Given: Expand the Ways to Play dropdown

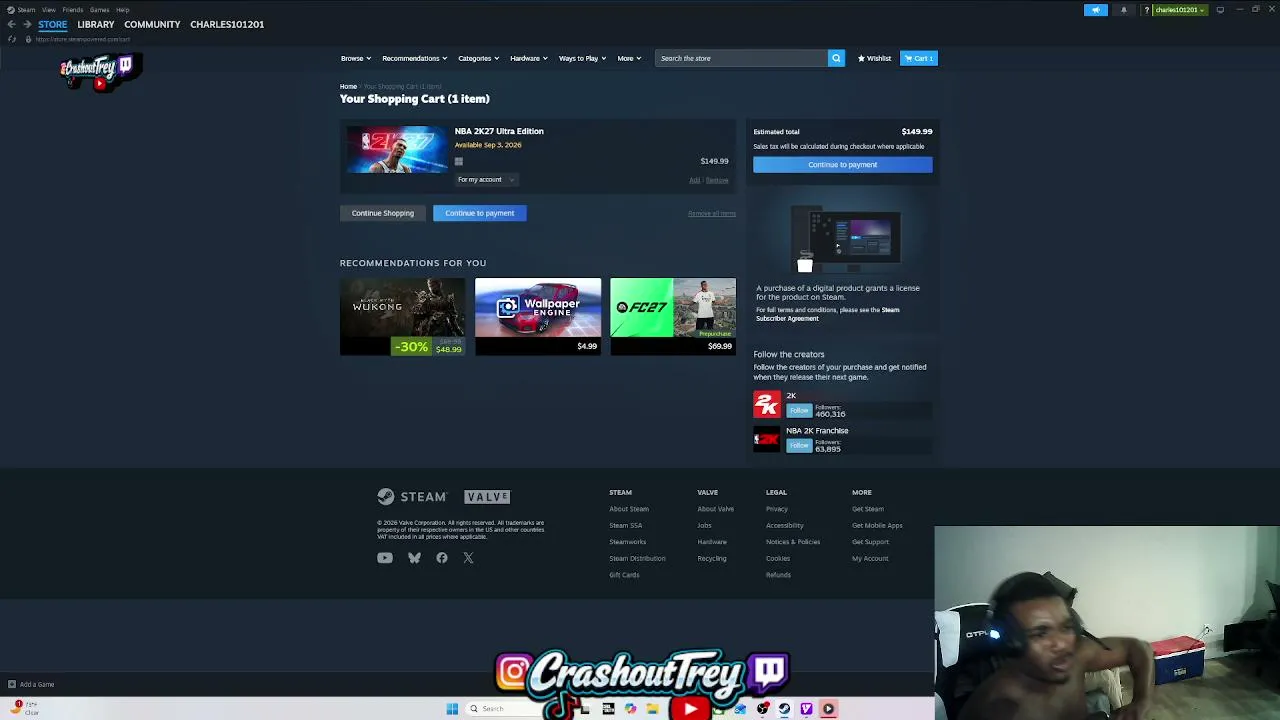Looking at the screenshot, I should click(582, 58).
